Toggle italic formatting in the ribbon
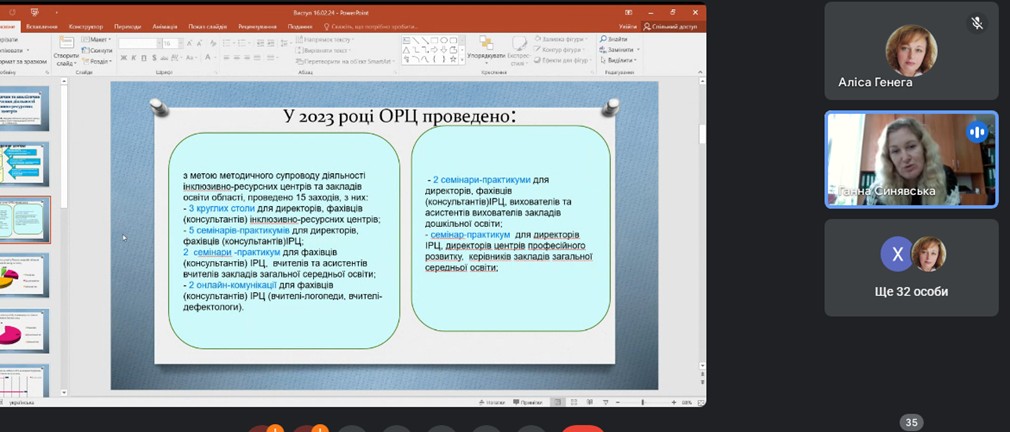 point(133,58)
